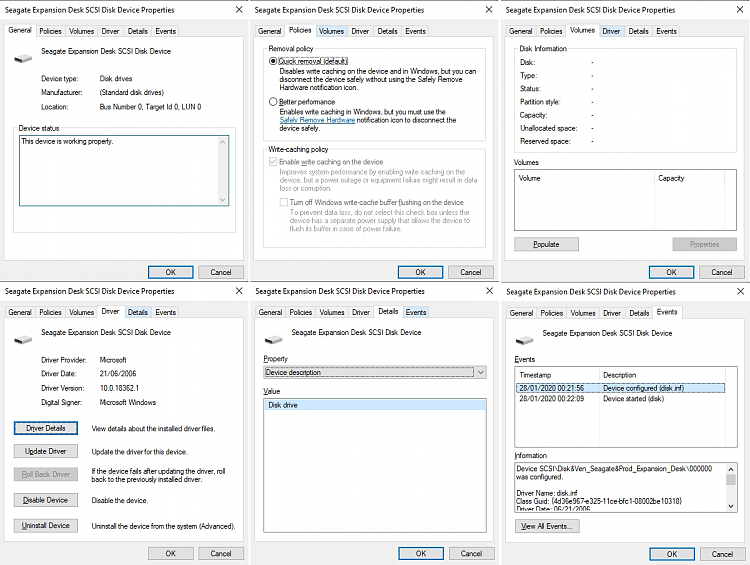Switch to Driver tab in the Volumes-tab window
The height and width of the screenshot is (565, 750).
(611, 31)
